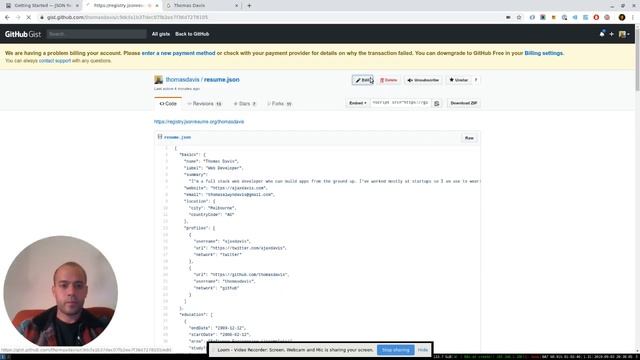640x360 pixels.
Task: Click the Unstar button
Action: click(x=458, y=80)
